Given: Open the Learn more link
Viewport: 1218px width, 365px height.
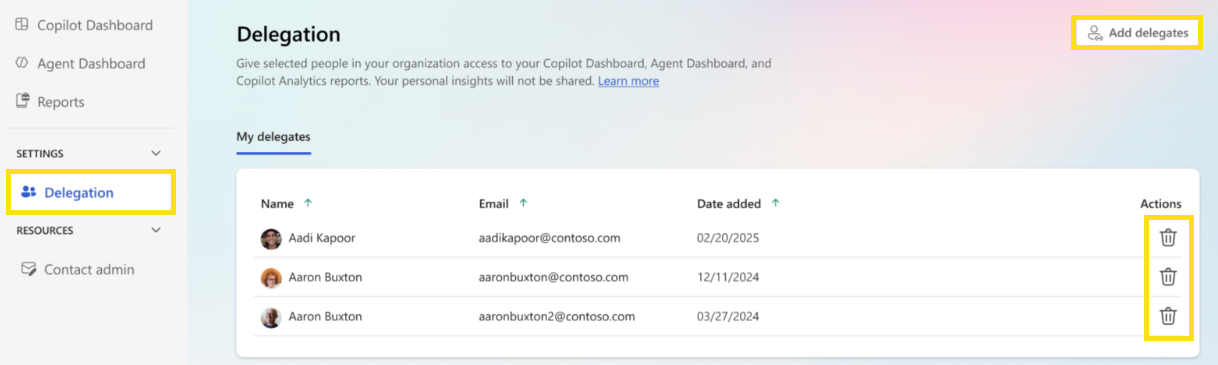Looking at the screenshot, I should coord(628,81).
